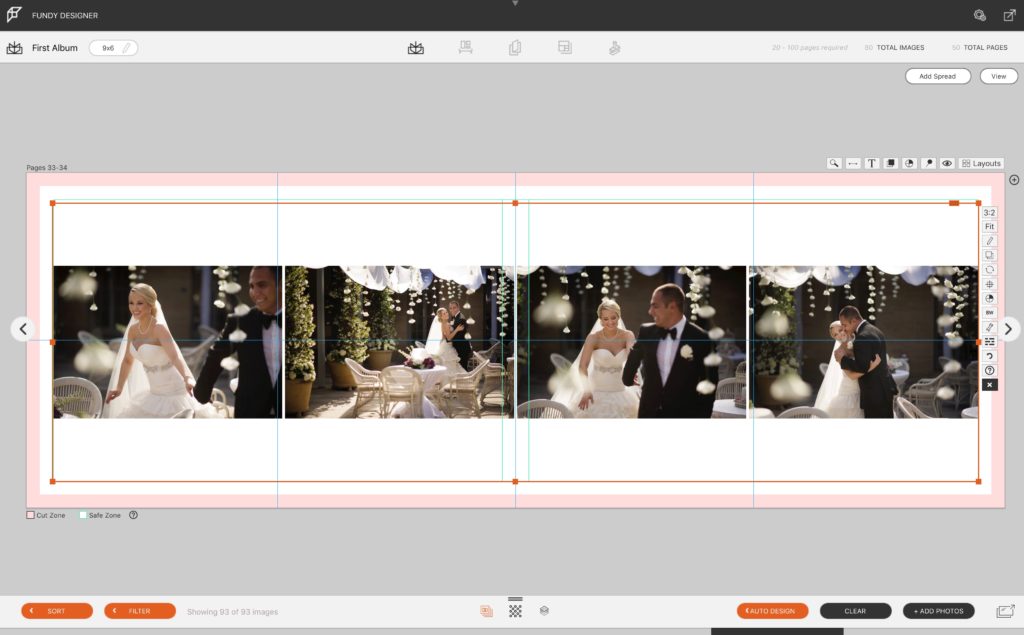Go to the previous spread arrow
This screenshot has height=635, width=1024.
tap(23, 329)
